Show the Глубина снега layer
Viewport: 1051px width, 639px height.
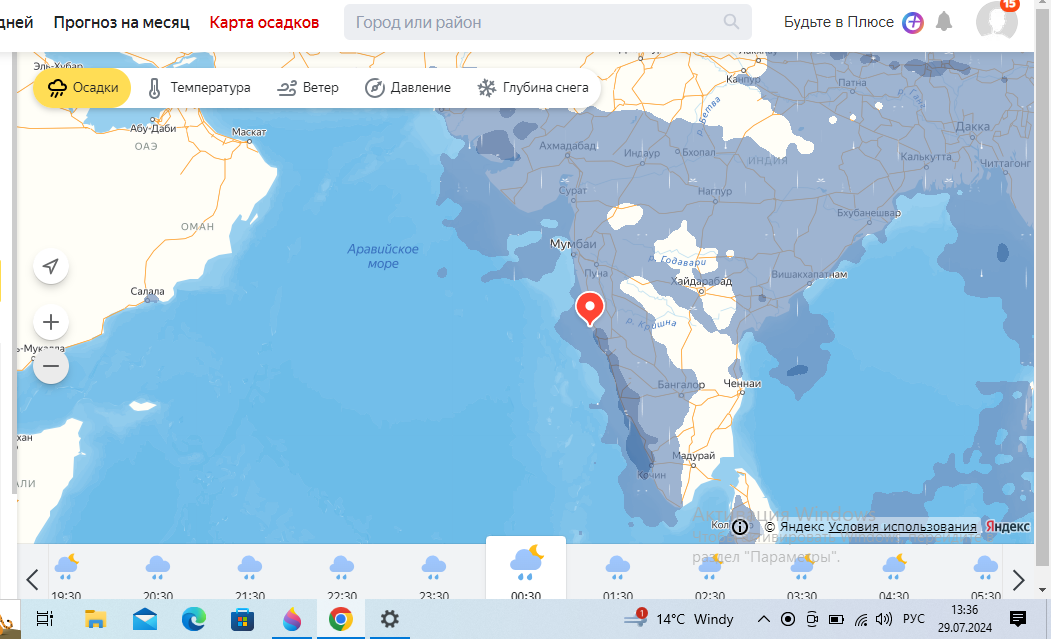[x=533, y=88]
